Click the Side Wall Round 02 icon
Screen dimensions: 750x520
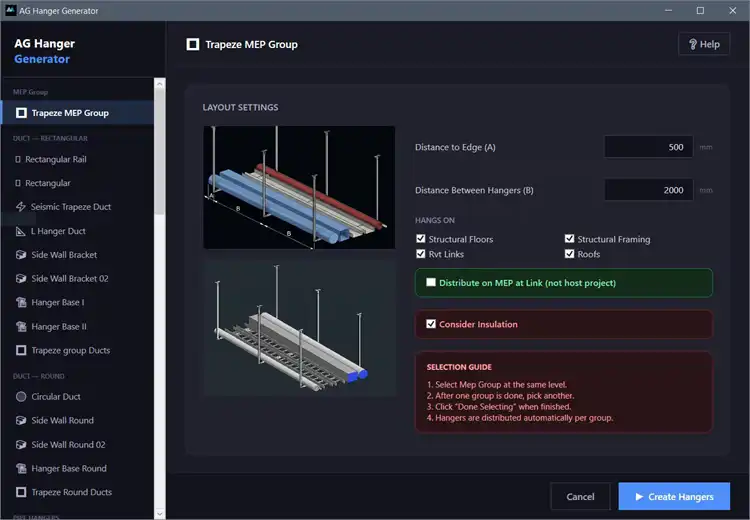(21, 444)
